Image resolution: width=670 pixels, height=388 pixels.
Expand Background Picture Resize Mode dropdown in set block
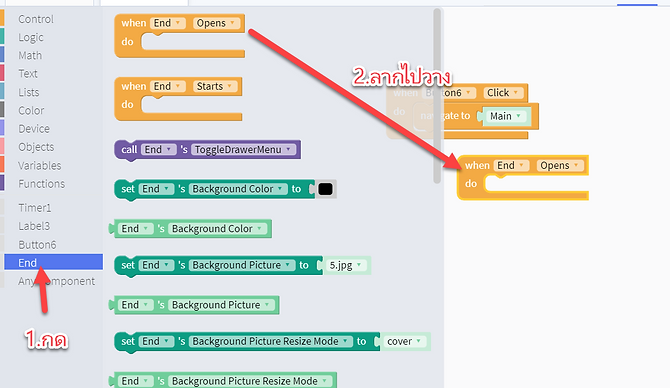click(x=271, y=341)
